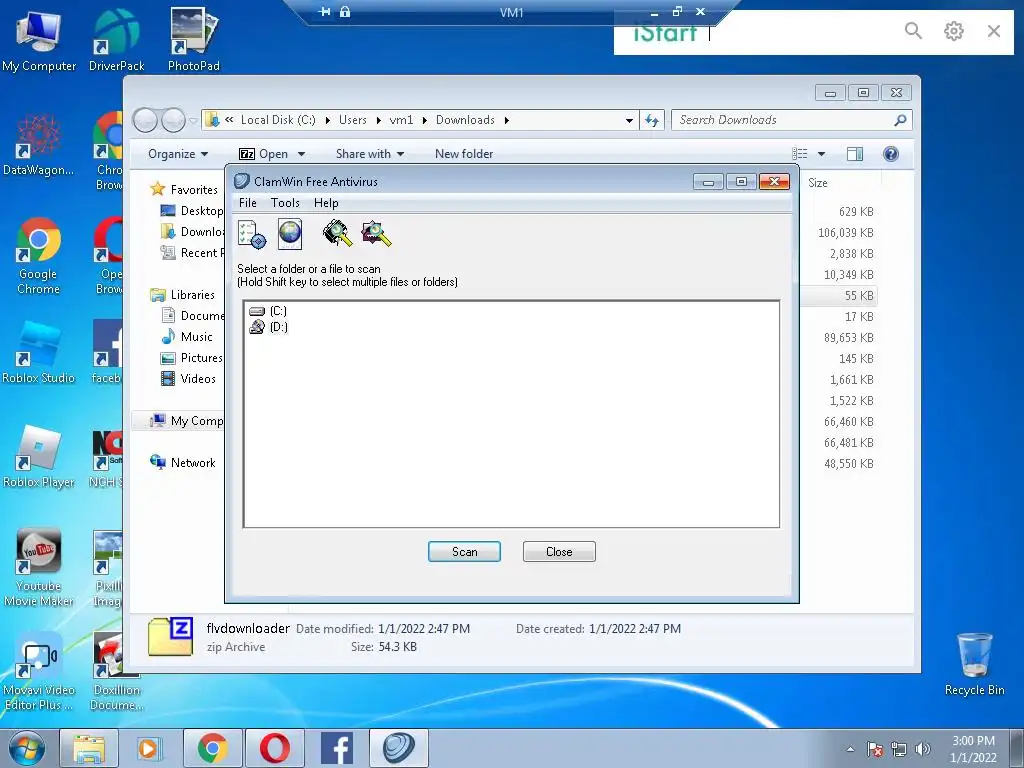The image size is (1024, 768).
Task: Open the Recycle Bin
Action: pyautogui.click(x=974, y=664)
